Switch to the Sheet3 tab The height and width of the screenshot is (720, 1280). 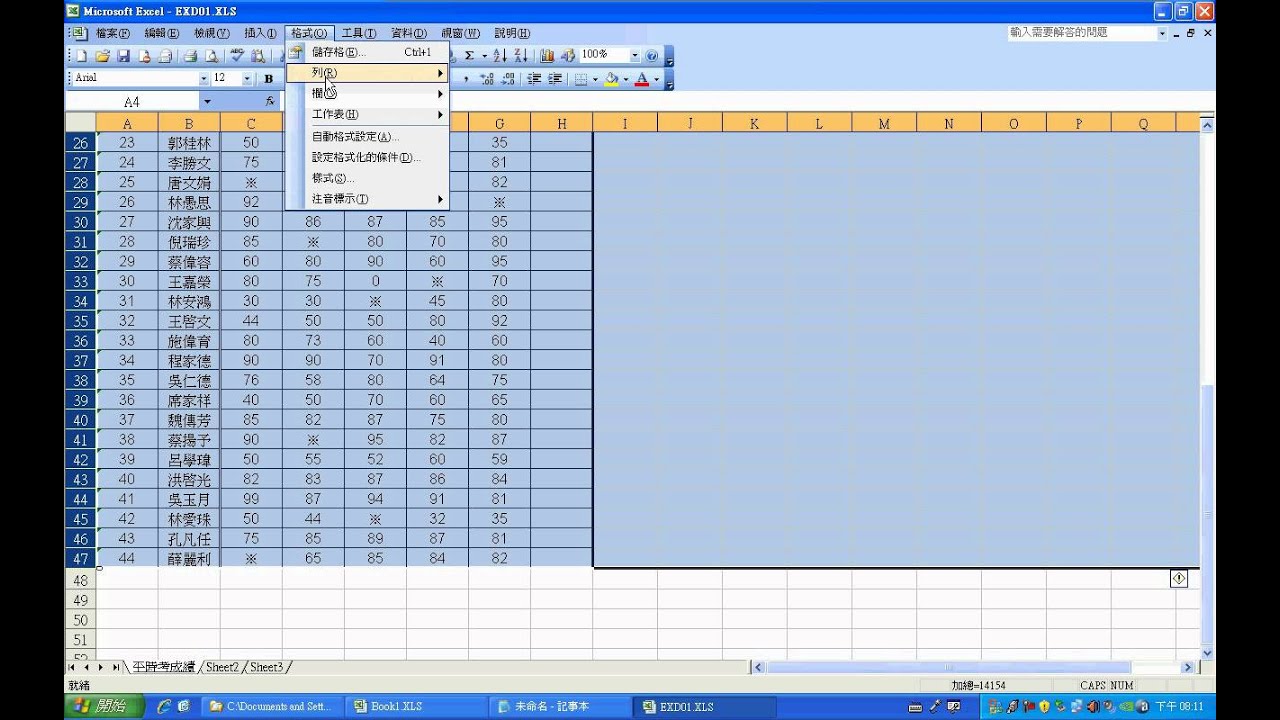[x=266, y=667]
